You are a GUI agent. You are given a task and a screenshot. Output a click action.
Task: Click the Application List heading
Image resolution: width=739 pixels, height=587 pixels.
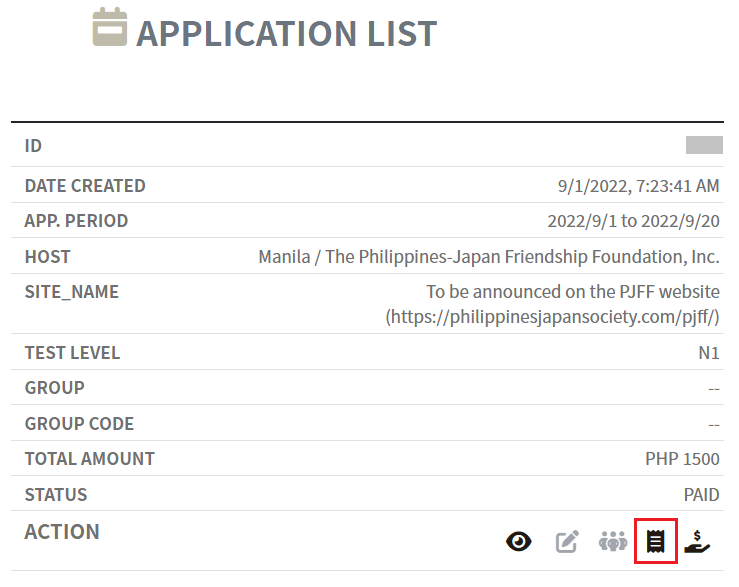286,34
